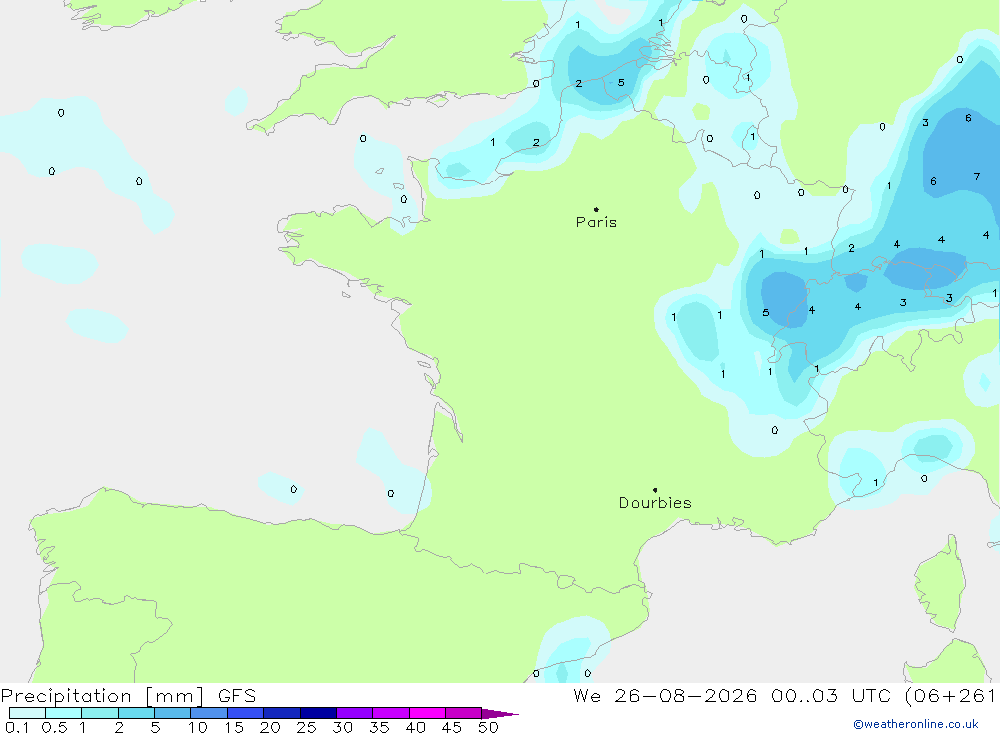Click the Paris location dot marker
The height and width of the screenshot is (733, 1000).
tap(596, 209)
